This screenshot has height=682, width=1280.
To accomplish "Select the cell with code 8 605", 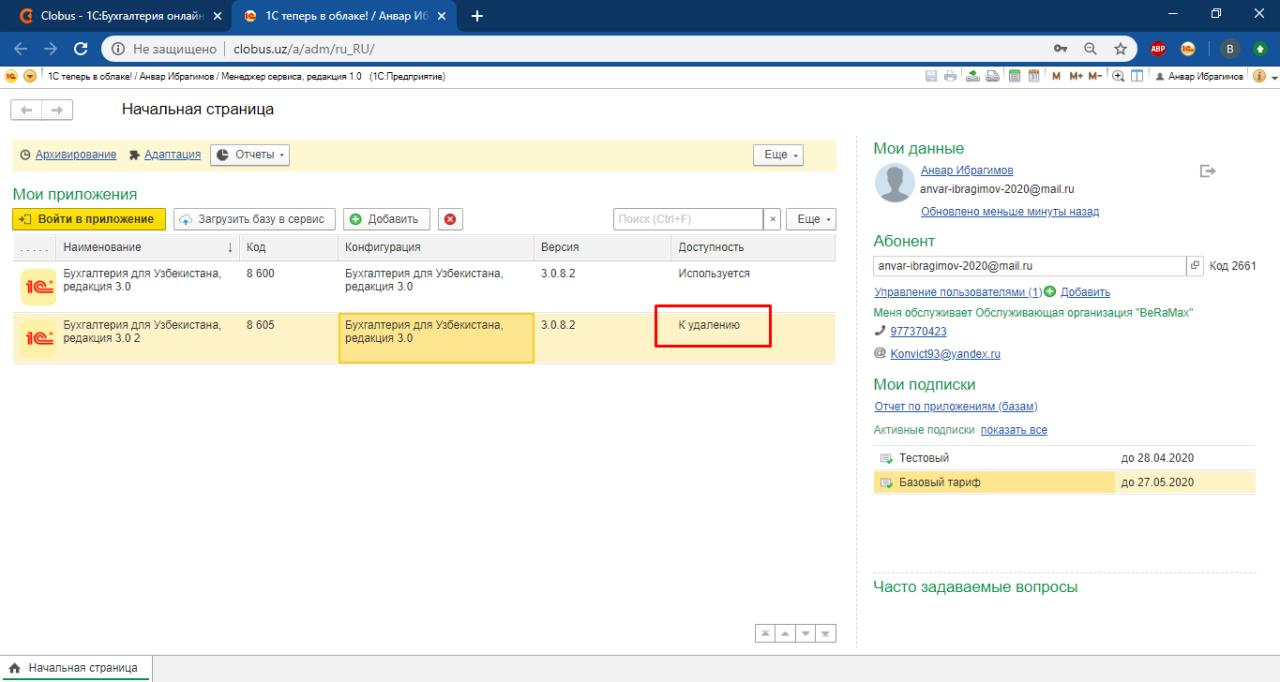I will click(x=288, y=338).
